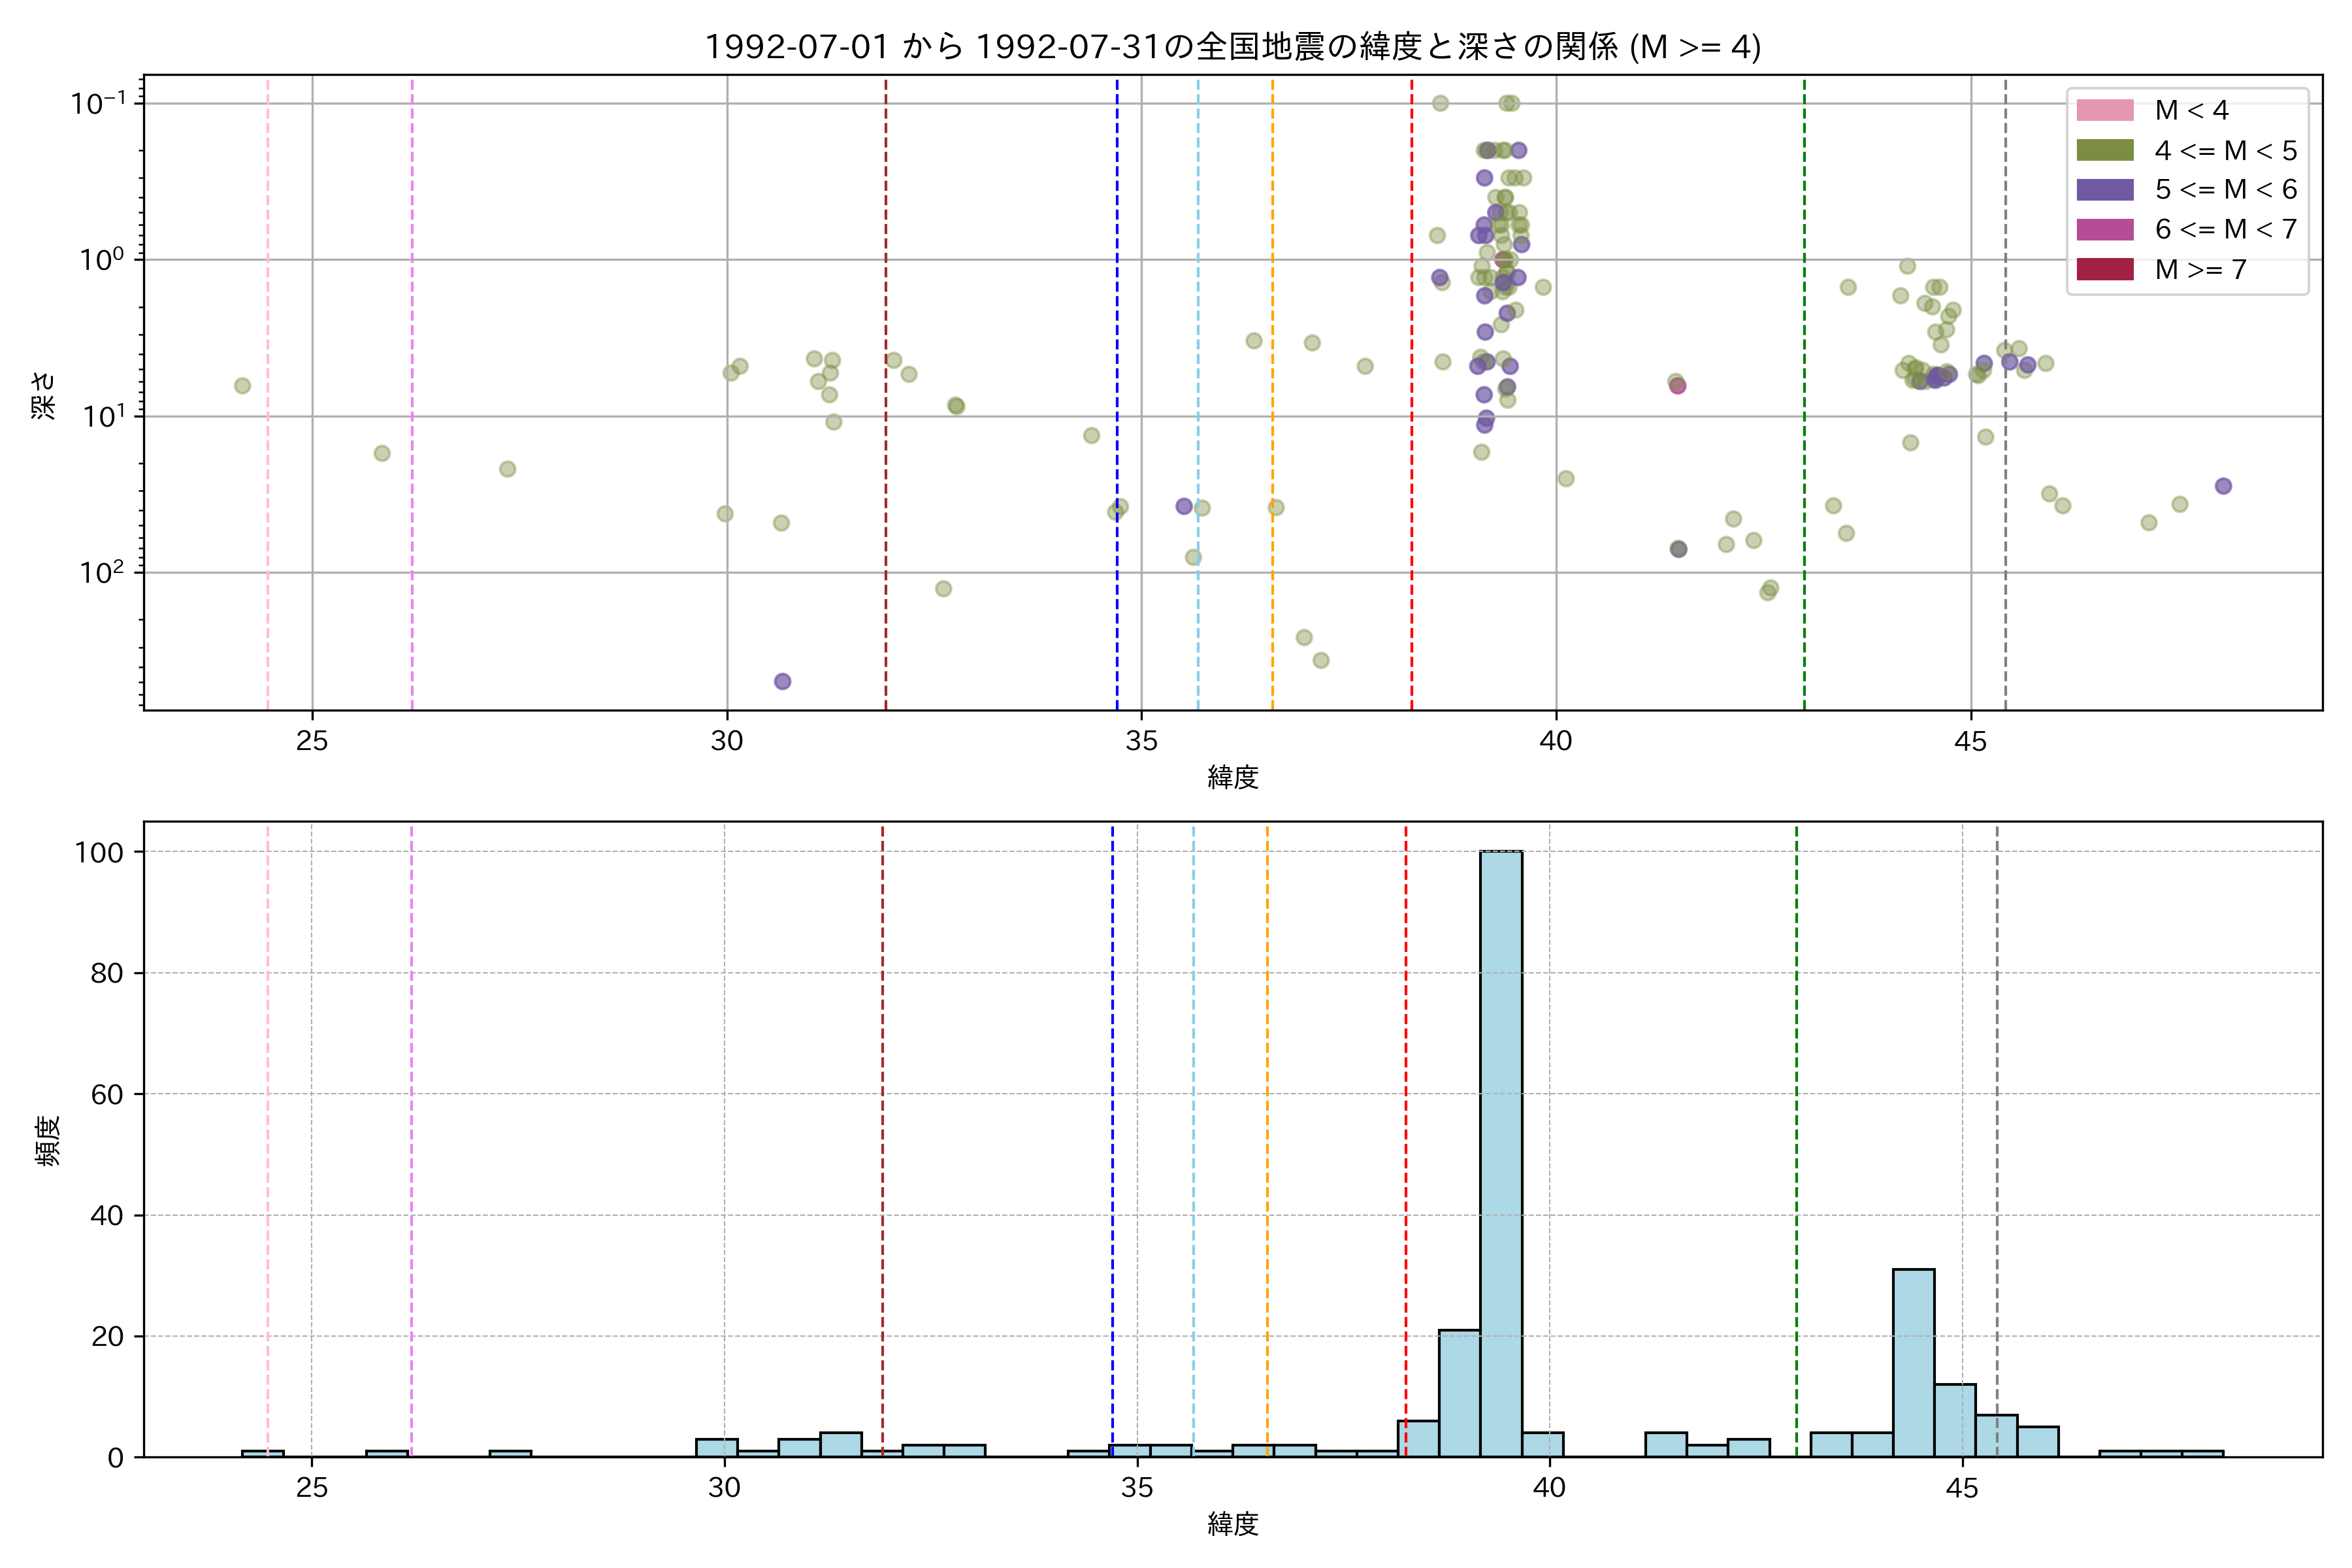Click the magenta 6 <= M < 7 legend swatch
Screen dimensions: 2352x1568
click(2104, 229)
